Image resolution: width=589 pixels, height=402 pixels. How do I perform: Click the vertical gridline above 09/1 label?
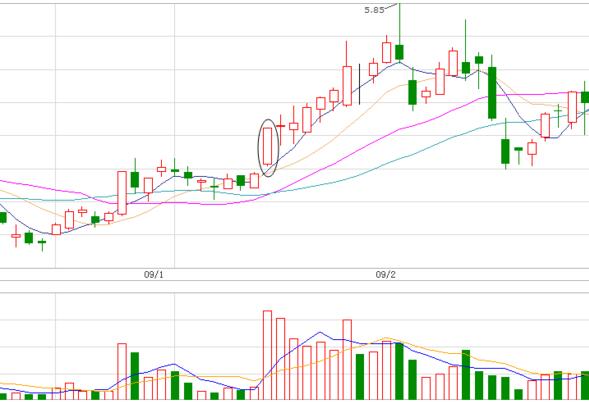pos(174,135)
